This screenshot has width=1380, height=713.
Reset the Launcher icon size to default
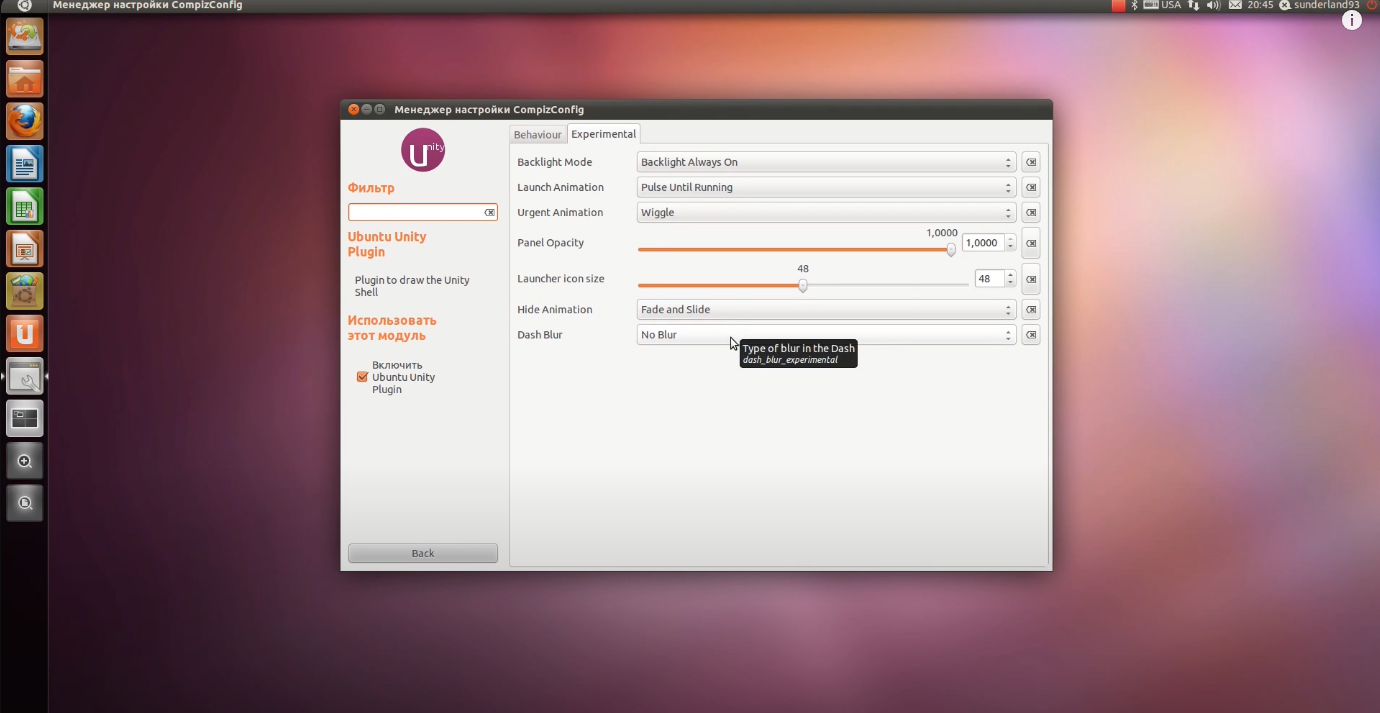[1030, 279]
